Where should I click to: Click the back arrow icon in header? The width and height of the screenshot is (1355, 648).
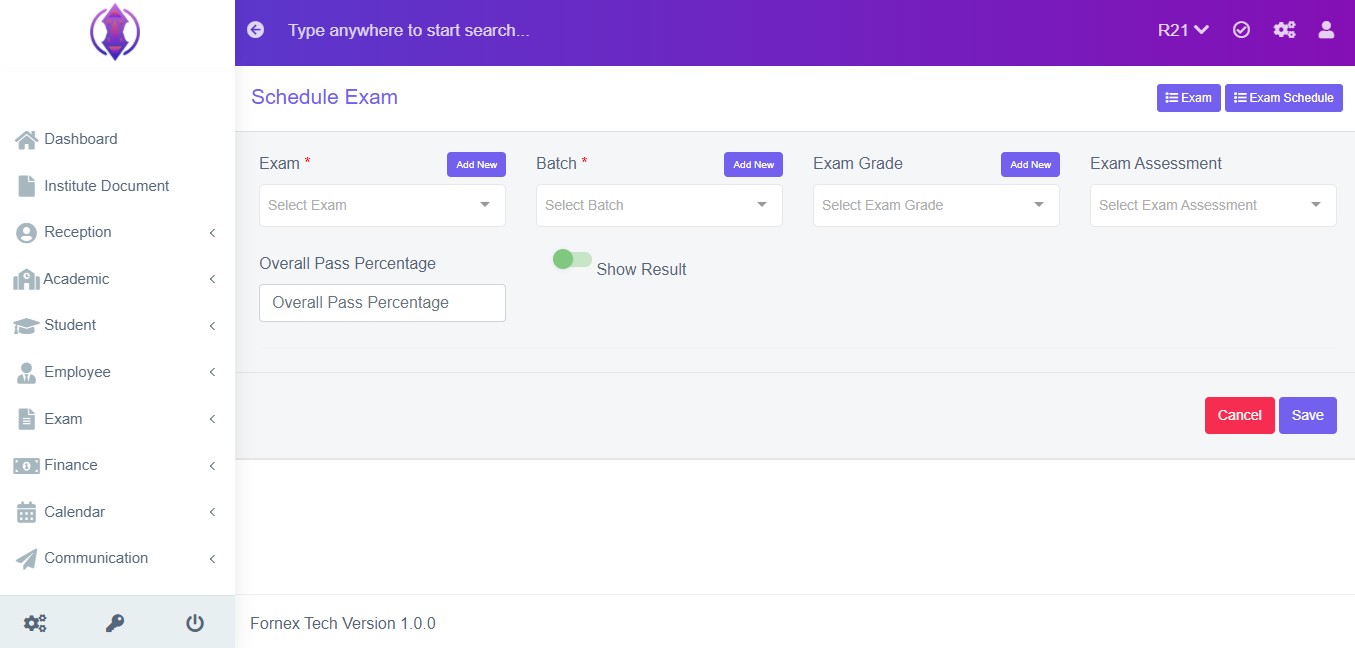click(256, 30)
